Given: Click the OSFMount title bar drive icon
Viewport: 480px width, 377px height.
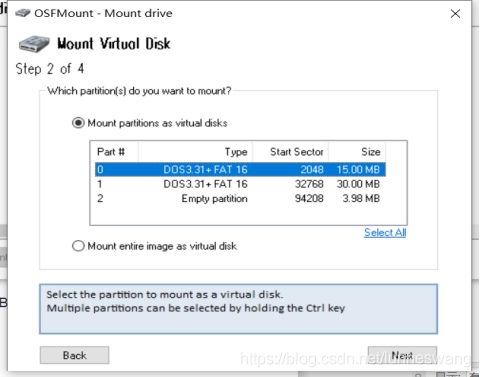Looking at the screenshot, I should pos(23,13).
